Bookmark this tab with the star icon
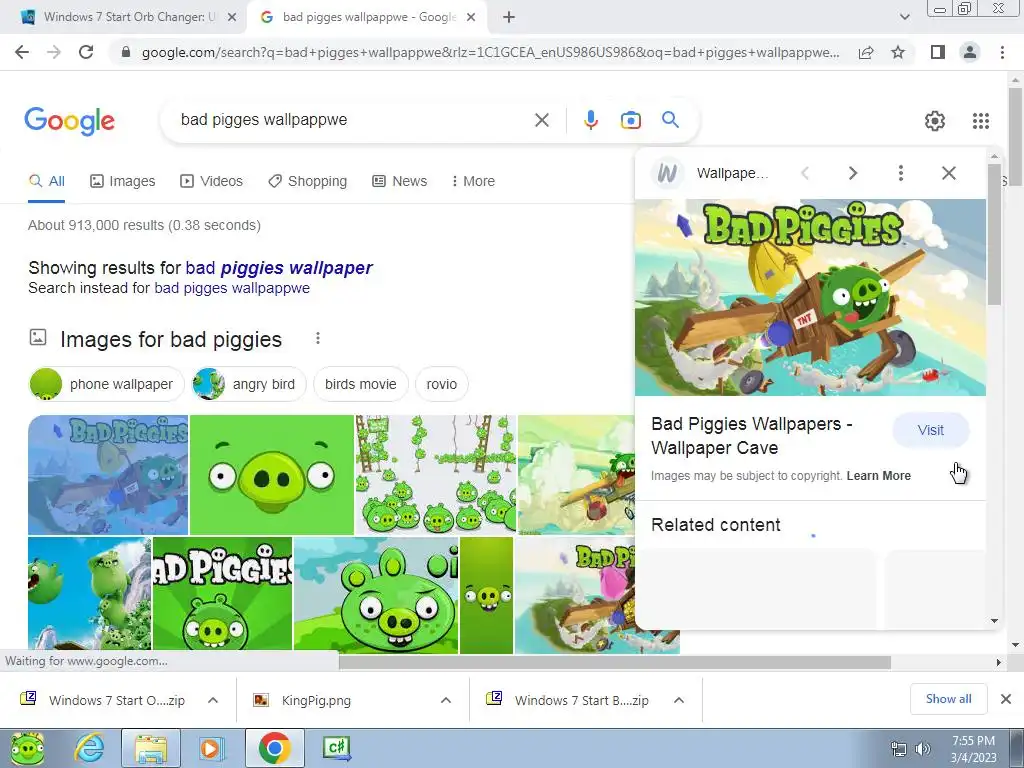Screen dimensions: 1024x768 tap(898, 52)
